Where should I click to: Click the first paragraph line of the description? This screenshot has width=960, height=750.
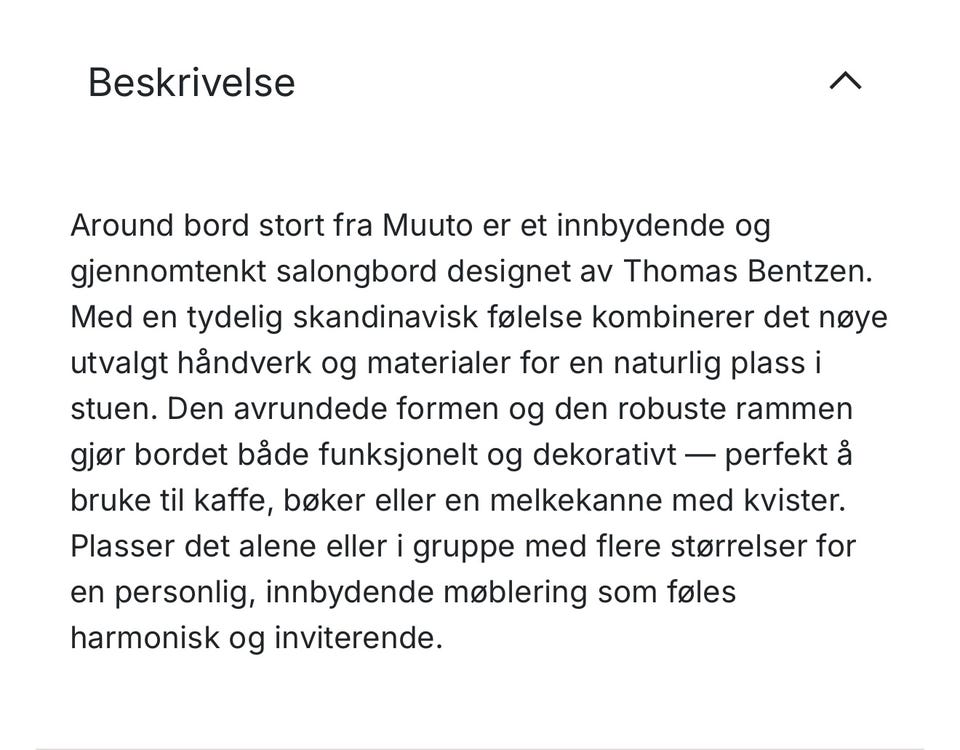click(x=420, y=225)
